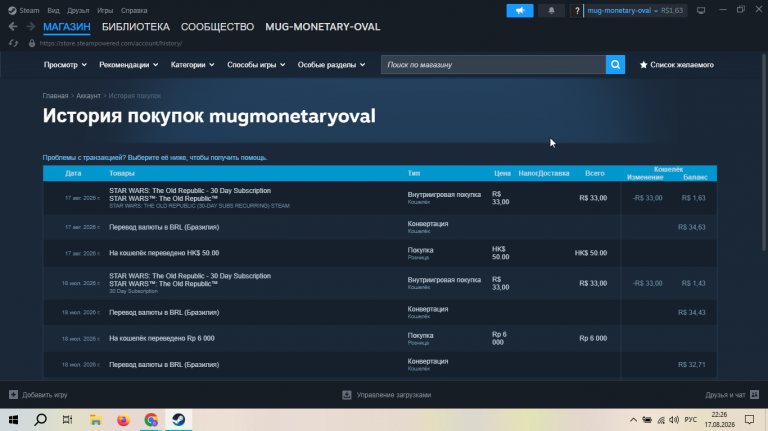768x431 pixels.
Task: Open the announcements megaphone button
Action: pyautogui.click(x=520, y=10)
